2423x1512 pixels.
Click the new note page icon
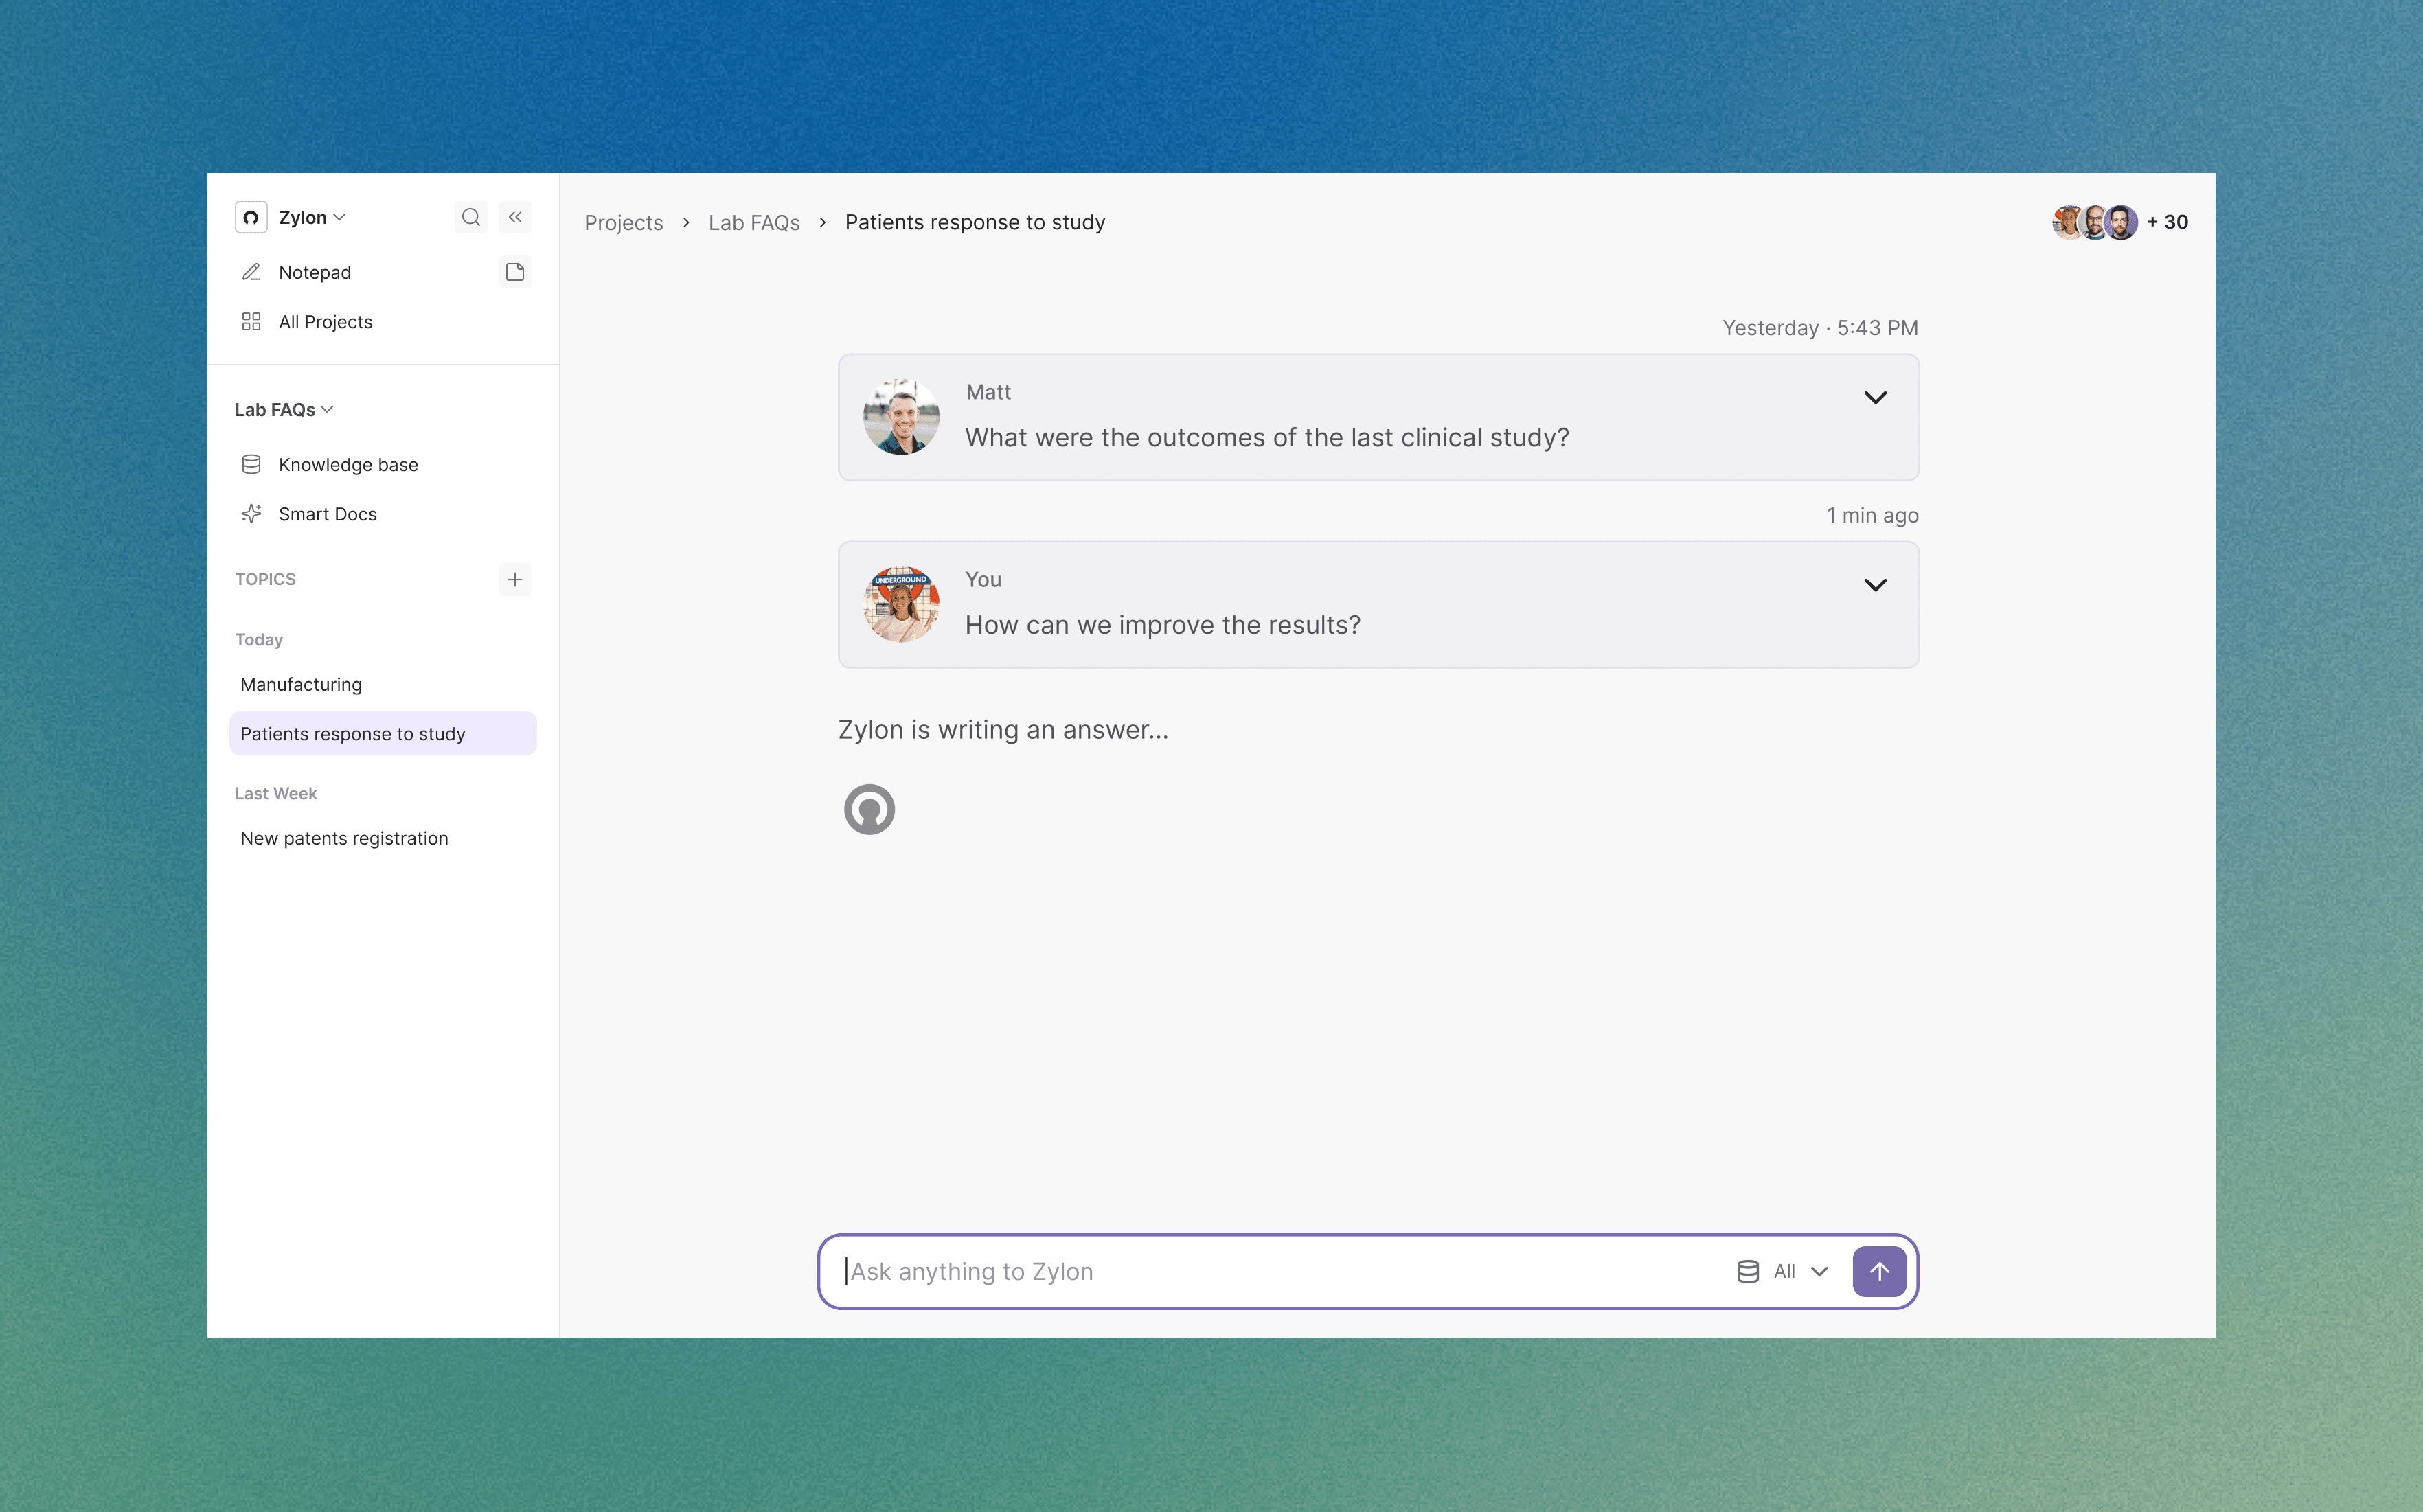(515, 272)
